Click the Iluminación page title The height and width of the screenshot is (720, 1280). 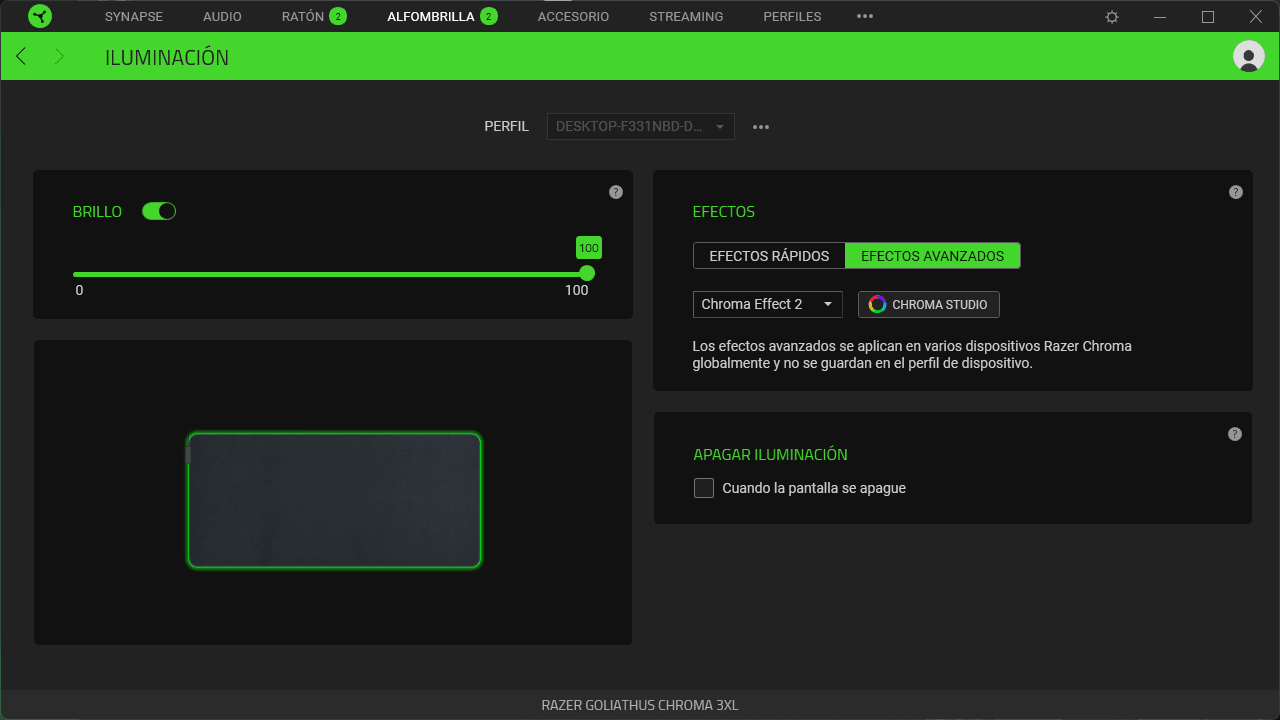pos(167,57)
